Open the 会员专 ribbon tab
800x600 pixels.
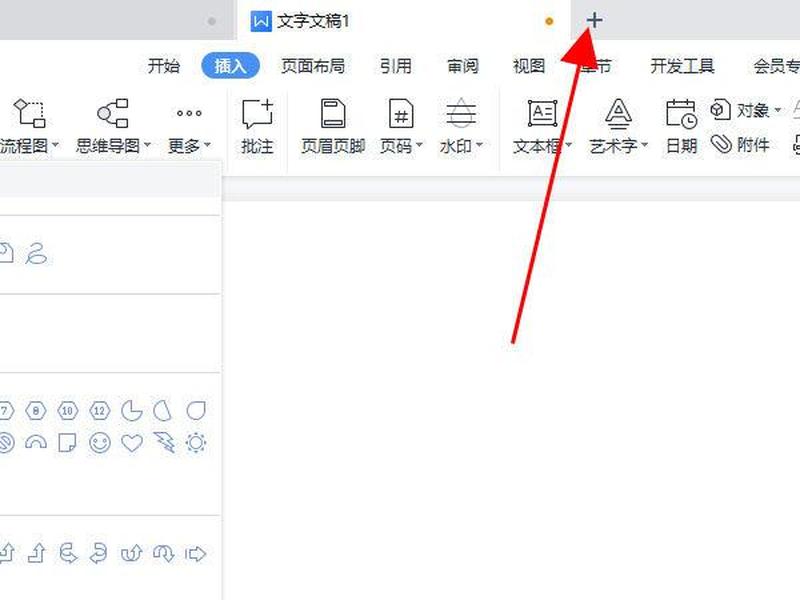(x=777, y=66)
